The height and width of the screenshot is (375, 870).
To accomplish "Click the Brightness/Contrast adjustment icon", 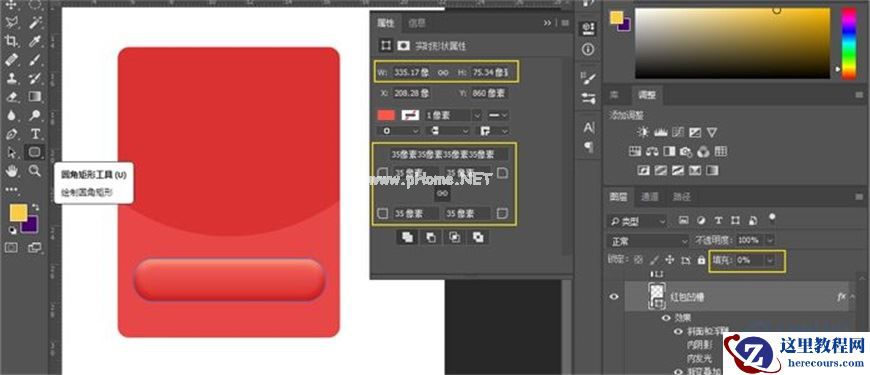I will (x=643, y=132).
